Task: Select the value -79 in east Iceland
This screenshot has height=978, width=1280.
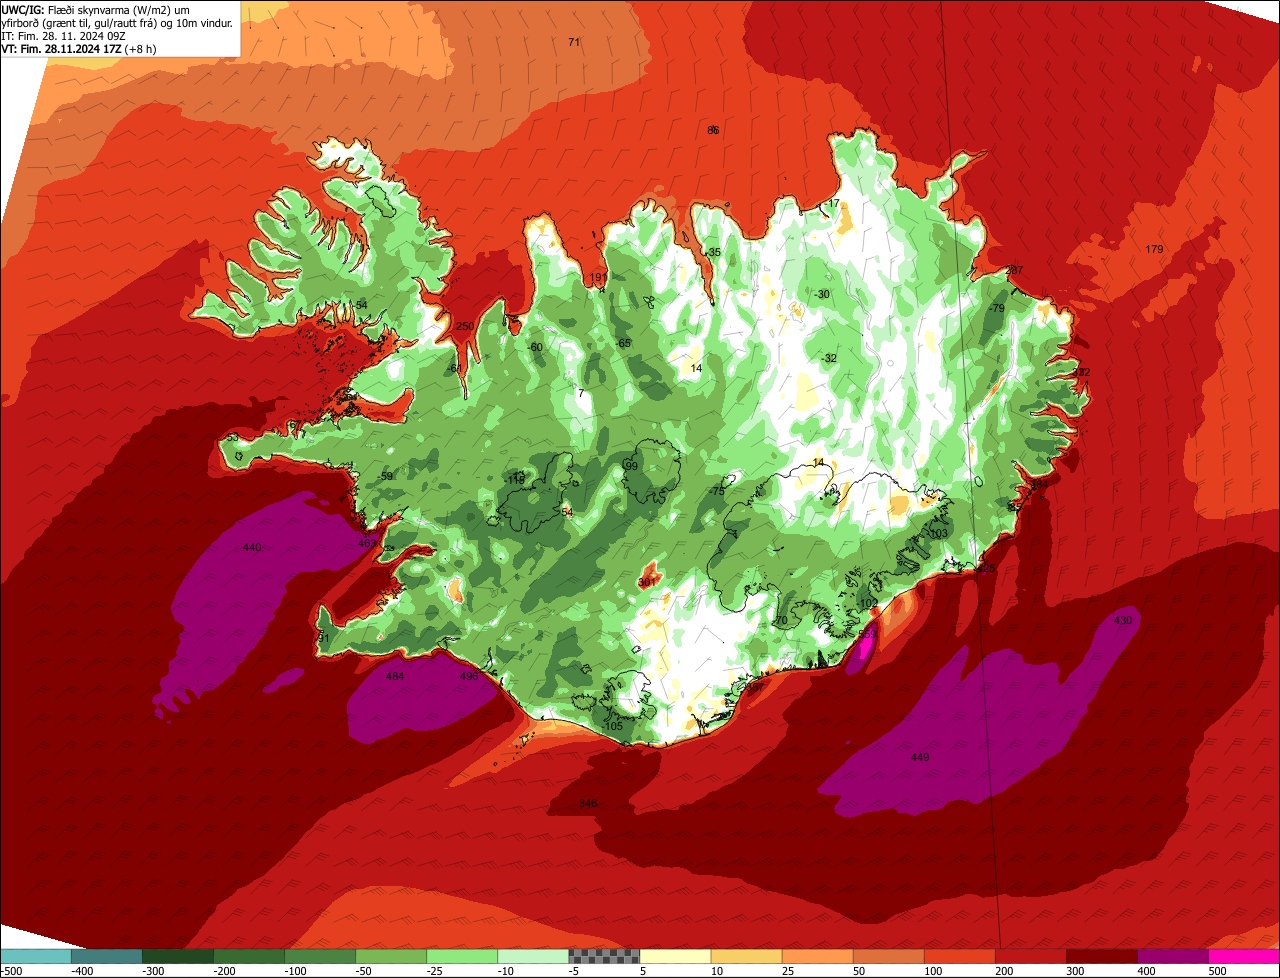Action: click(997, 309)
